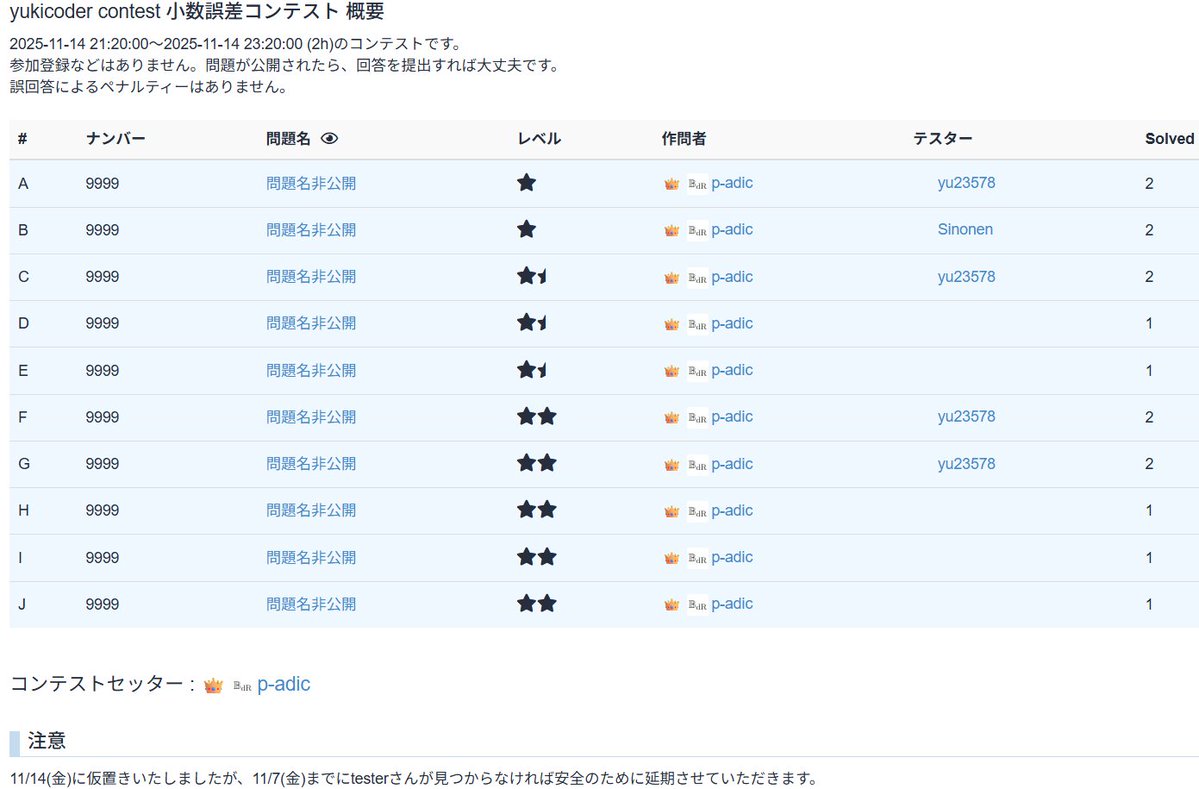
Task: Click the Solved column header
Action: pos(1169,138)
